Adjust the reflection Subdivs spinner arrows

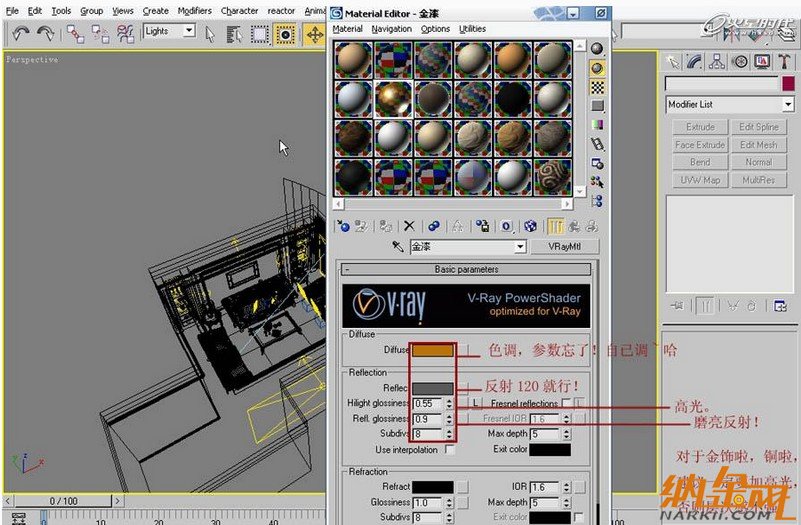pyautogui.click(x=449, y=434)
